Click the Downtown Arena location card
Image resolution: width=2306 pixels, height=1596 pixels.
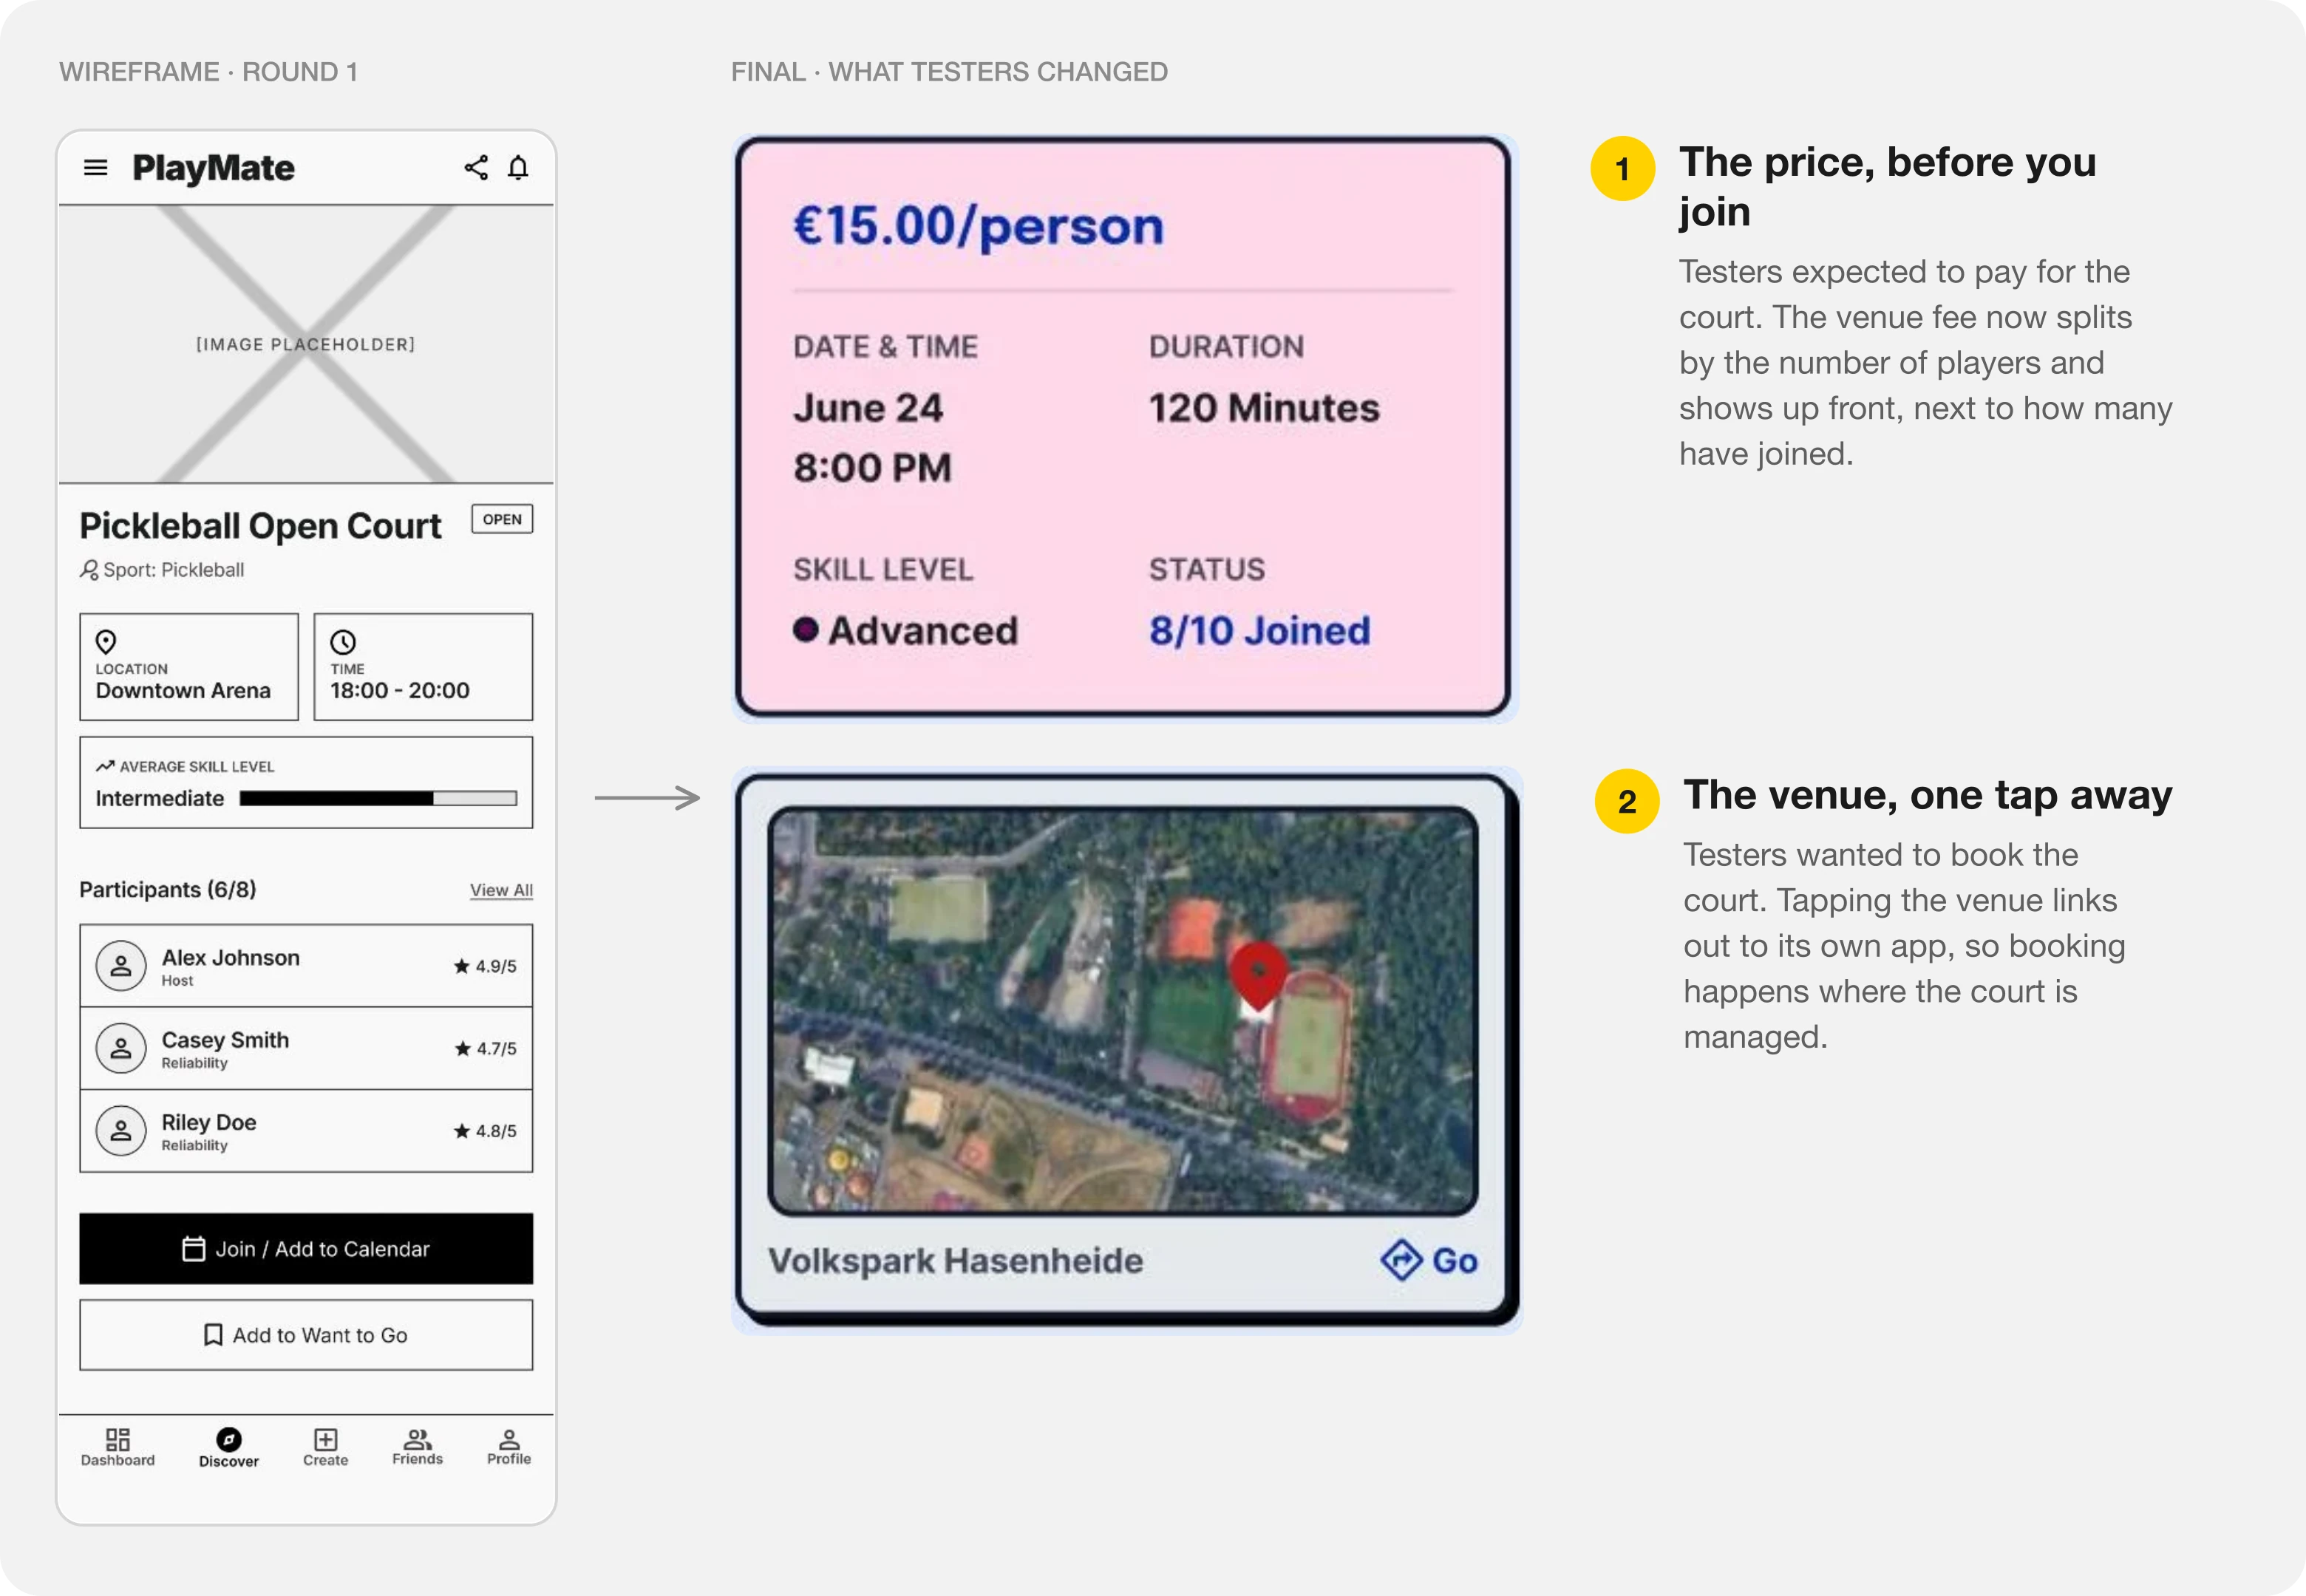(x=189, y=667)
